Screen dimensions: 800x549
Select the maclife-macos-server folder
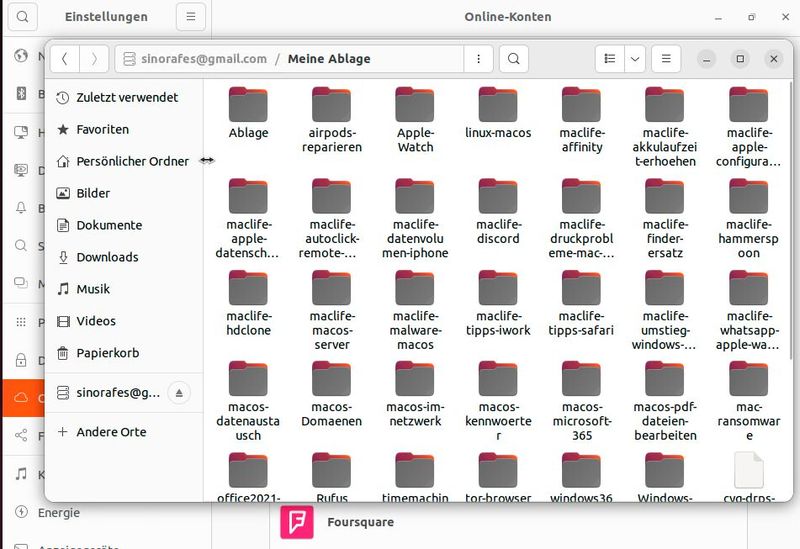332,310
